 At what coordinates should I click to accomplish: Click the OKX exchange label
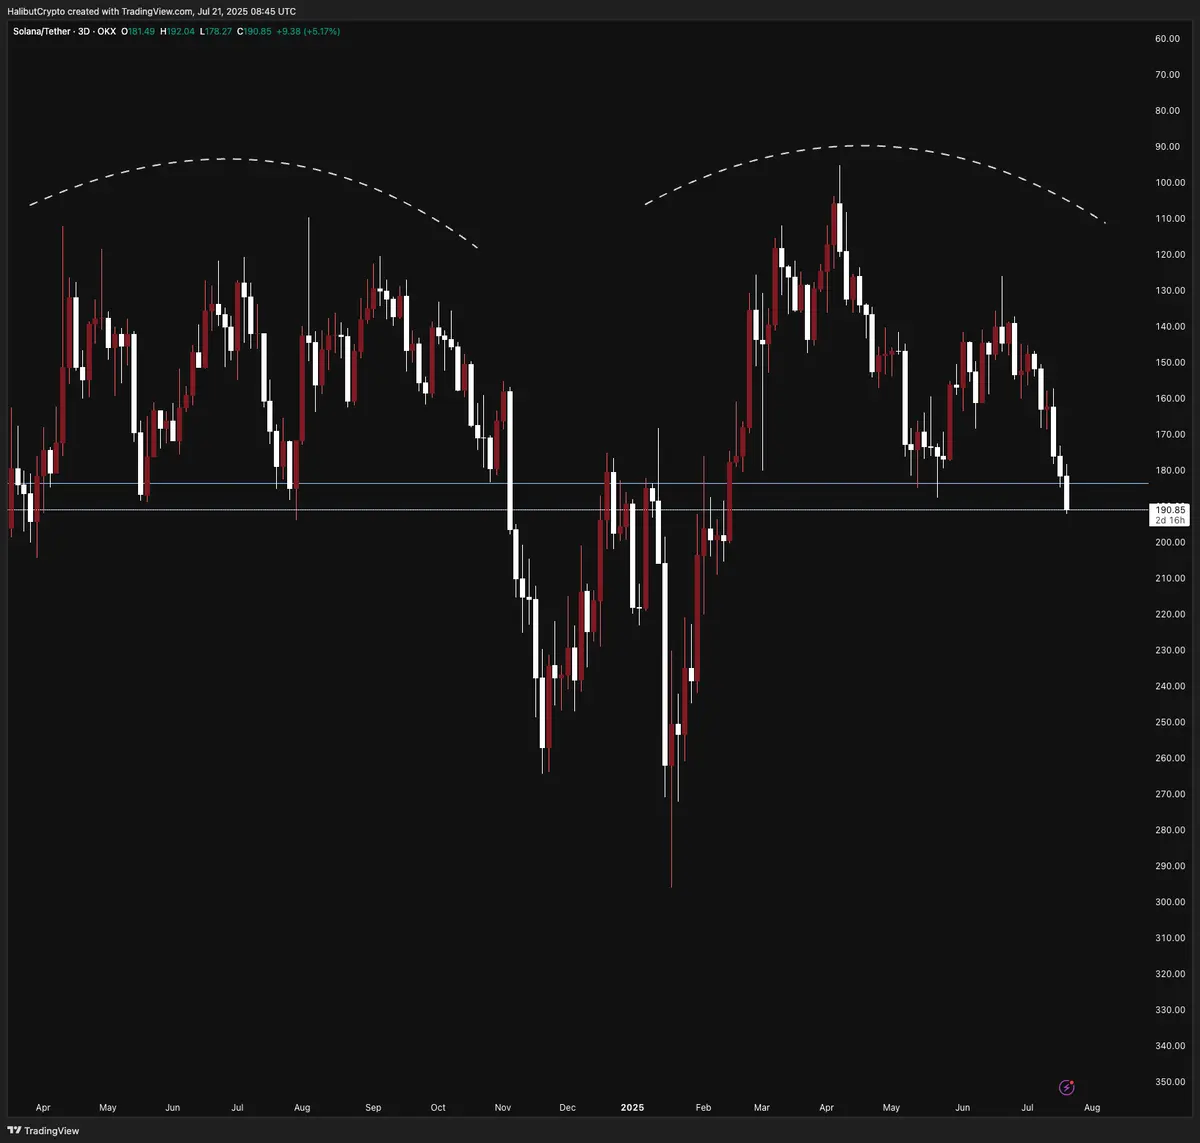pyautogui.click(x=106, y=32)
